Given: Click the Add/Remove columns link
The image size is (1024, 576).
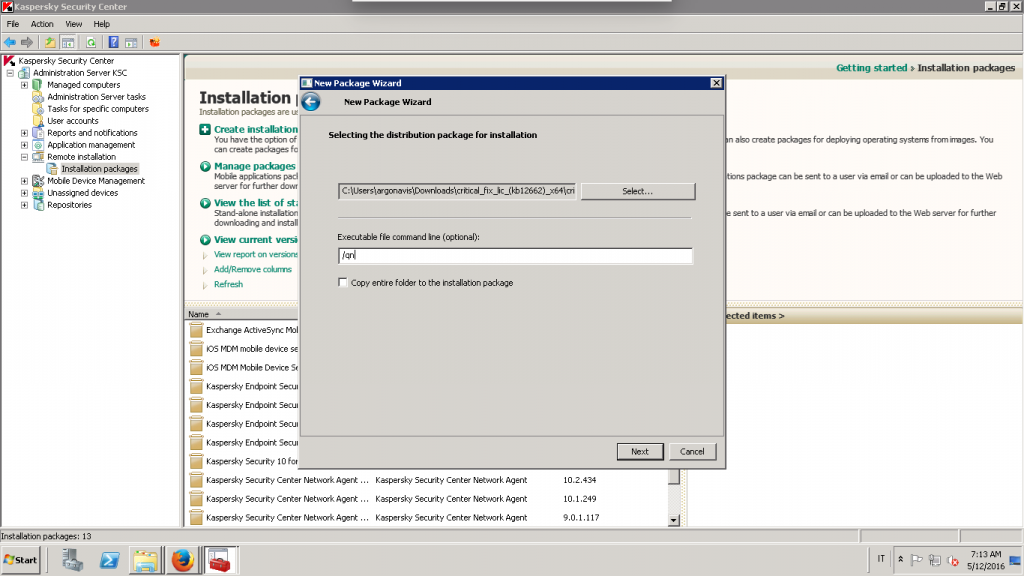Looking at the screenshot, I should [x=253, y=270].
